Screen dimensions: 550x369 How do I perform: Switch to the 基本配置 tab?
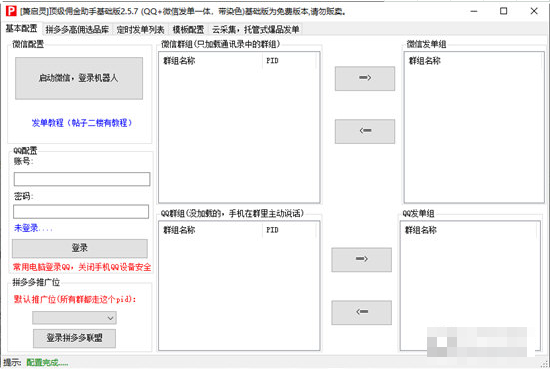(21, 28)
